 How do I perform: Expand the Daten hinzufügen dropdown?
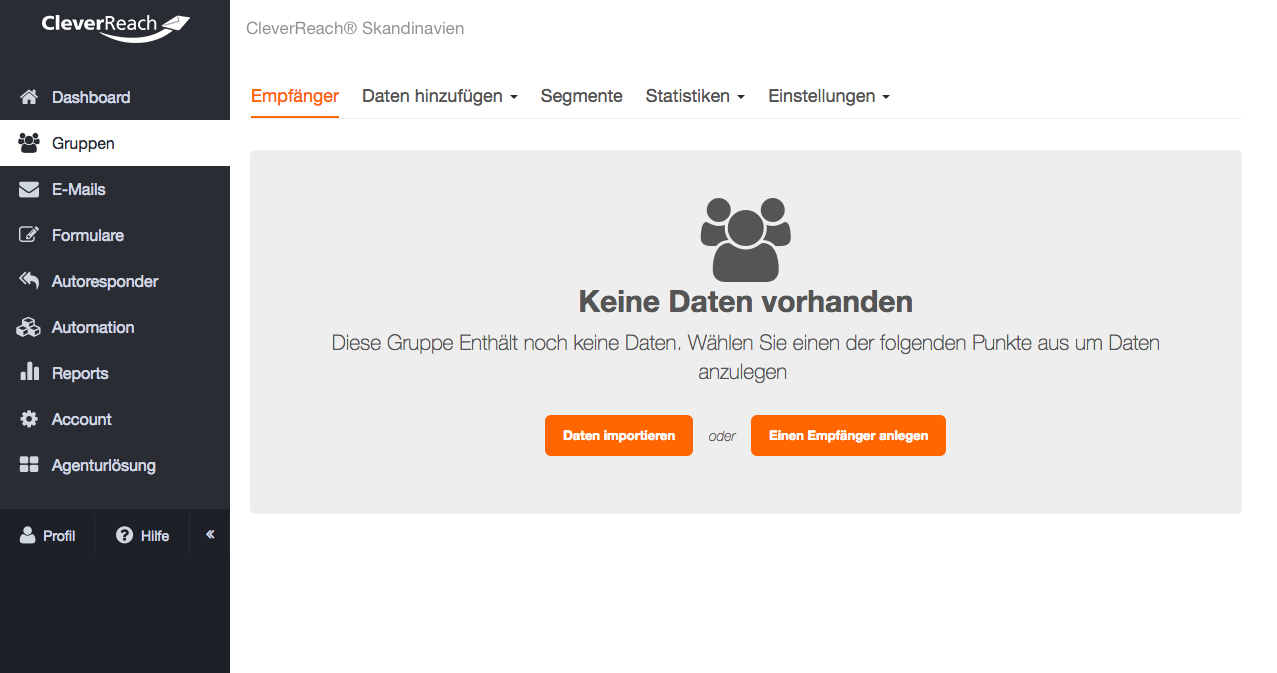pos(440,96)
